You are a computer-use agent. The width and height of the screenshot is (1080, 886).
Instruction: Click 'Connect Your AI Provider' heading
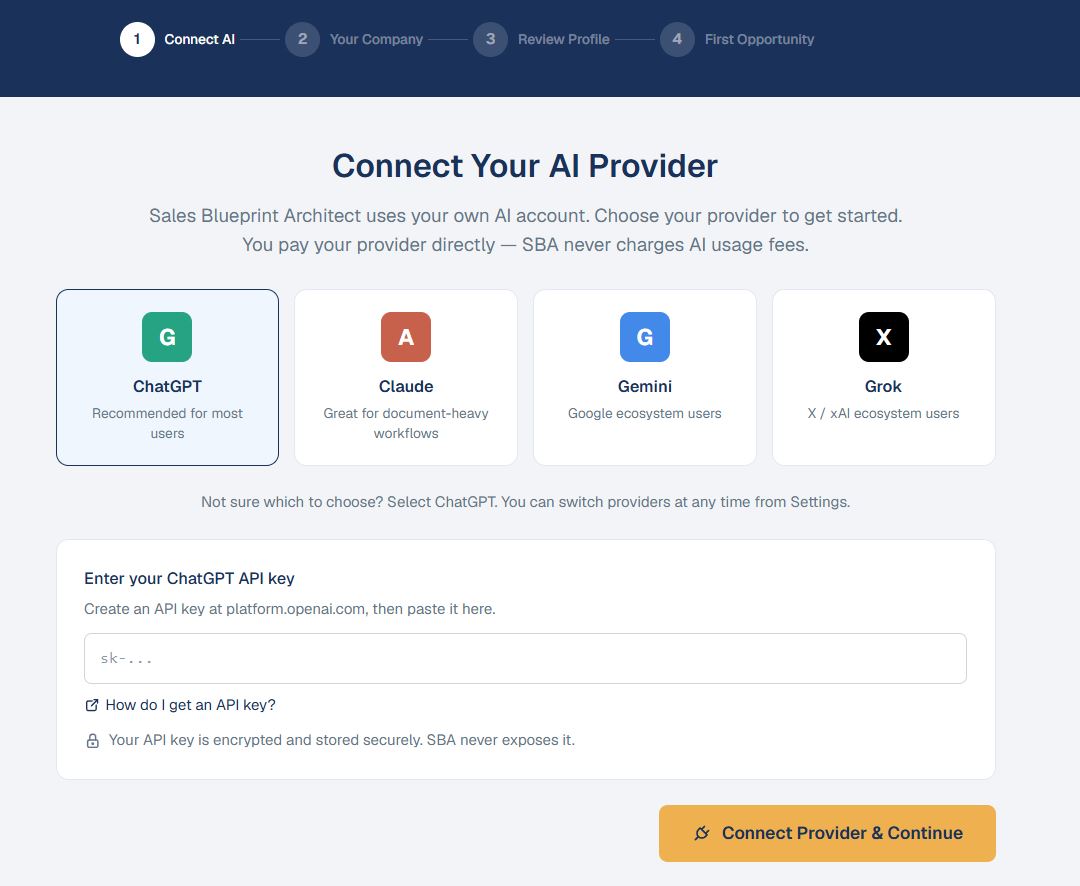(525, 166)
